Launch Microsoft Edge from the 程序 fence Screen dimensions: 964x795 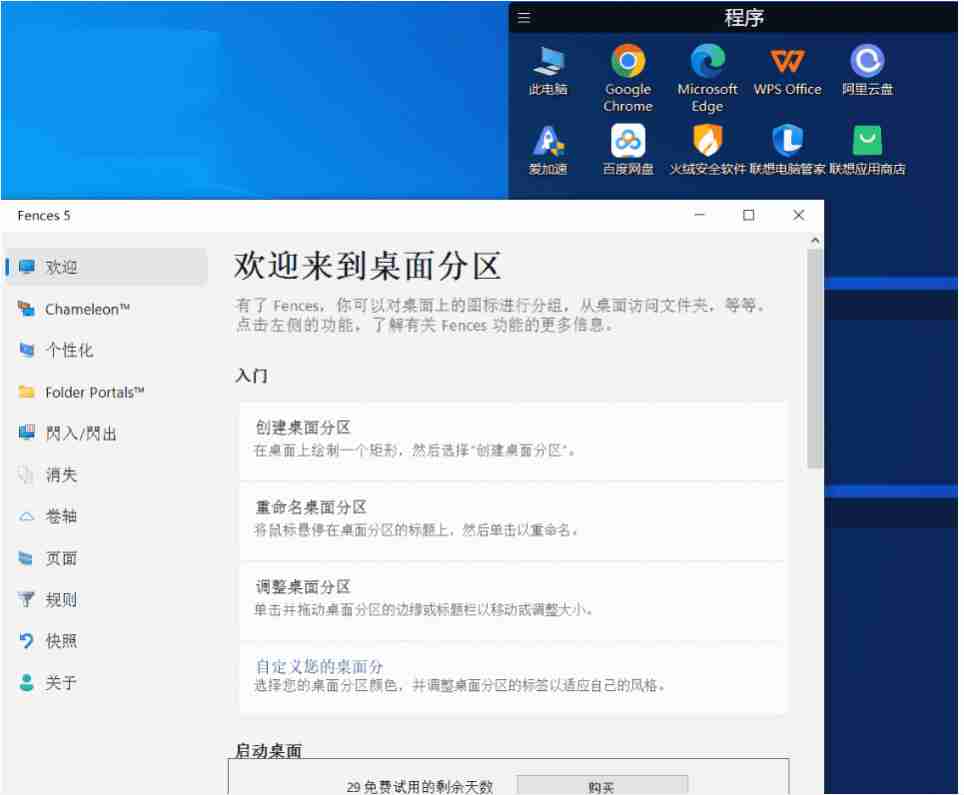click(707, 78)
